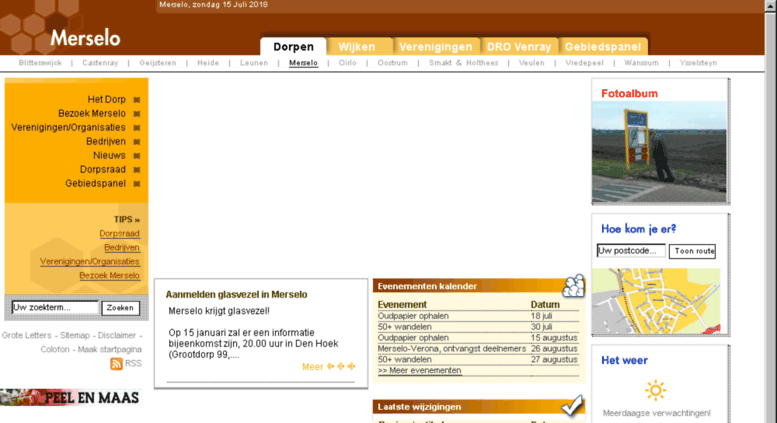Open Smakt & Holthees village link
The image size is (777, 423).
pos(463,63)
